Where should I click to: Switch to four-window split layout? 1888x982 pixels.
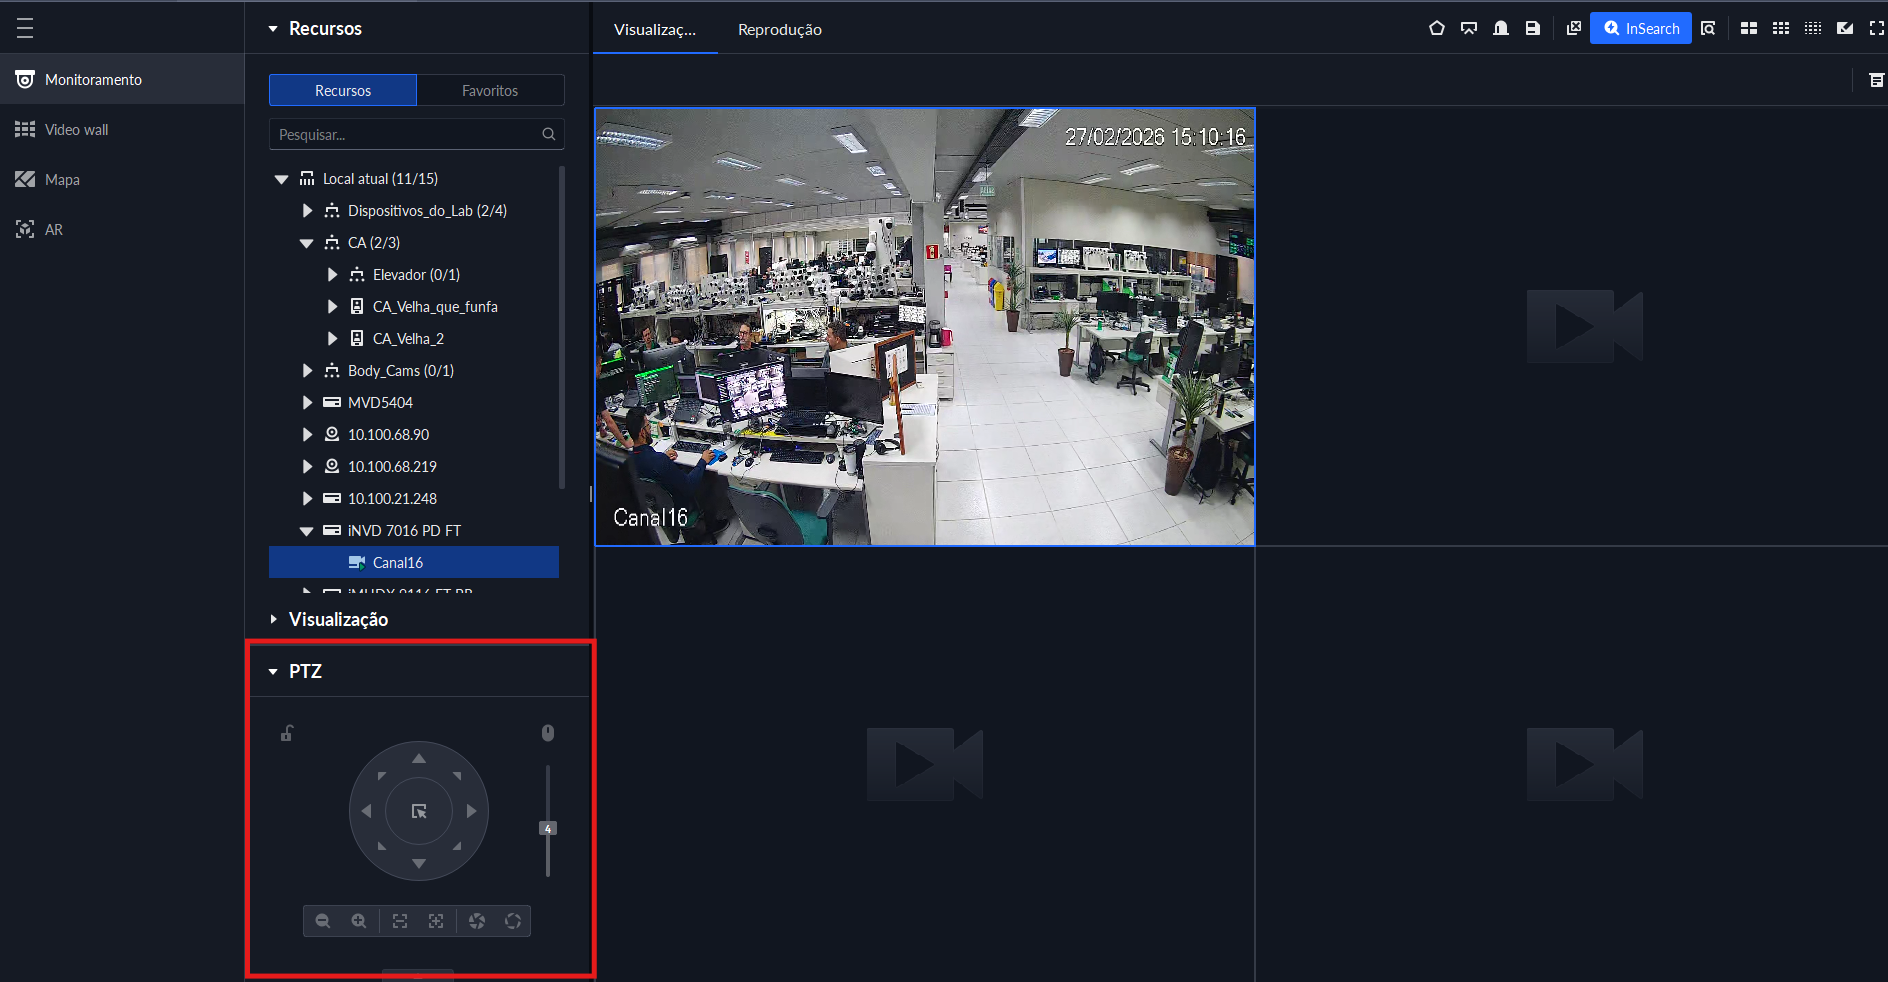click(x=1748, y=29)
